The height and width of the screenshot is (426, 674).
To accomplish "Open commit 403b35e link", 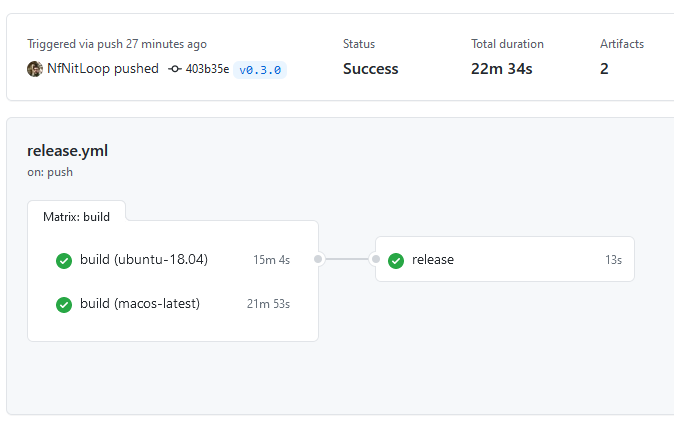I will point(207,69).
